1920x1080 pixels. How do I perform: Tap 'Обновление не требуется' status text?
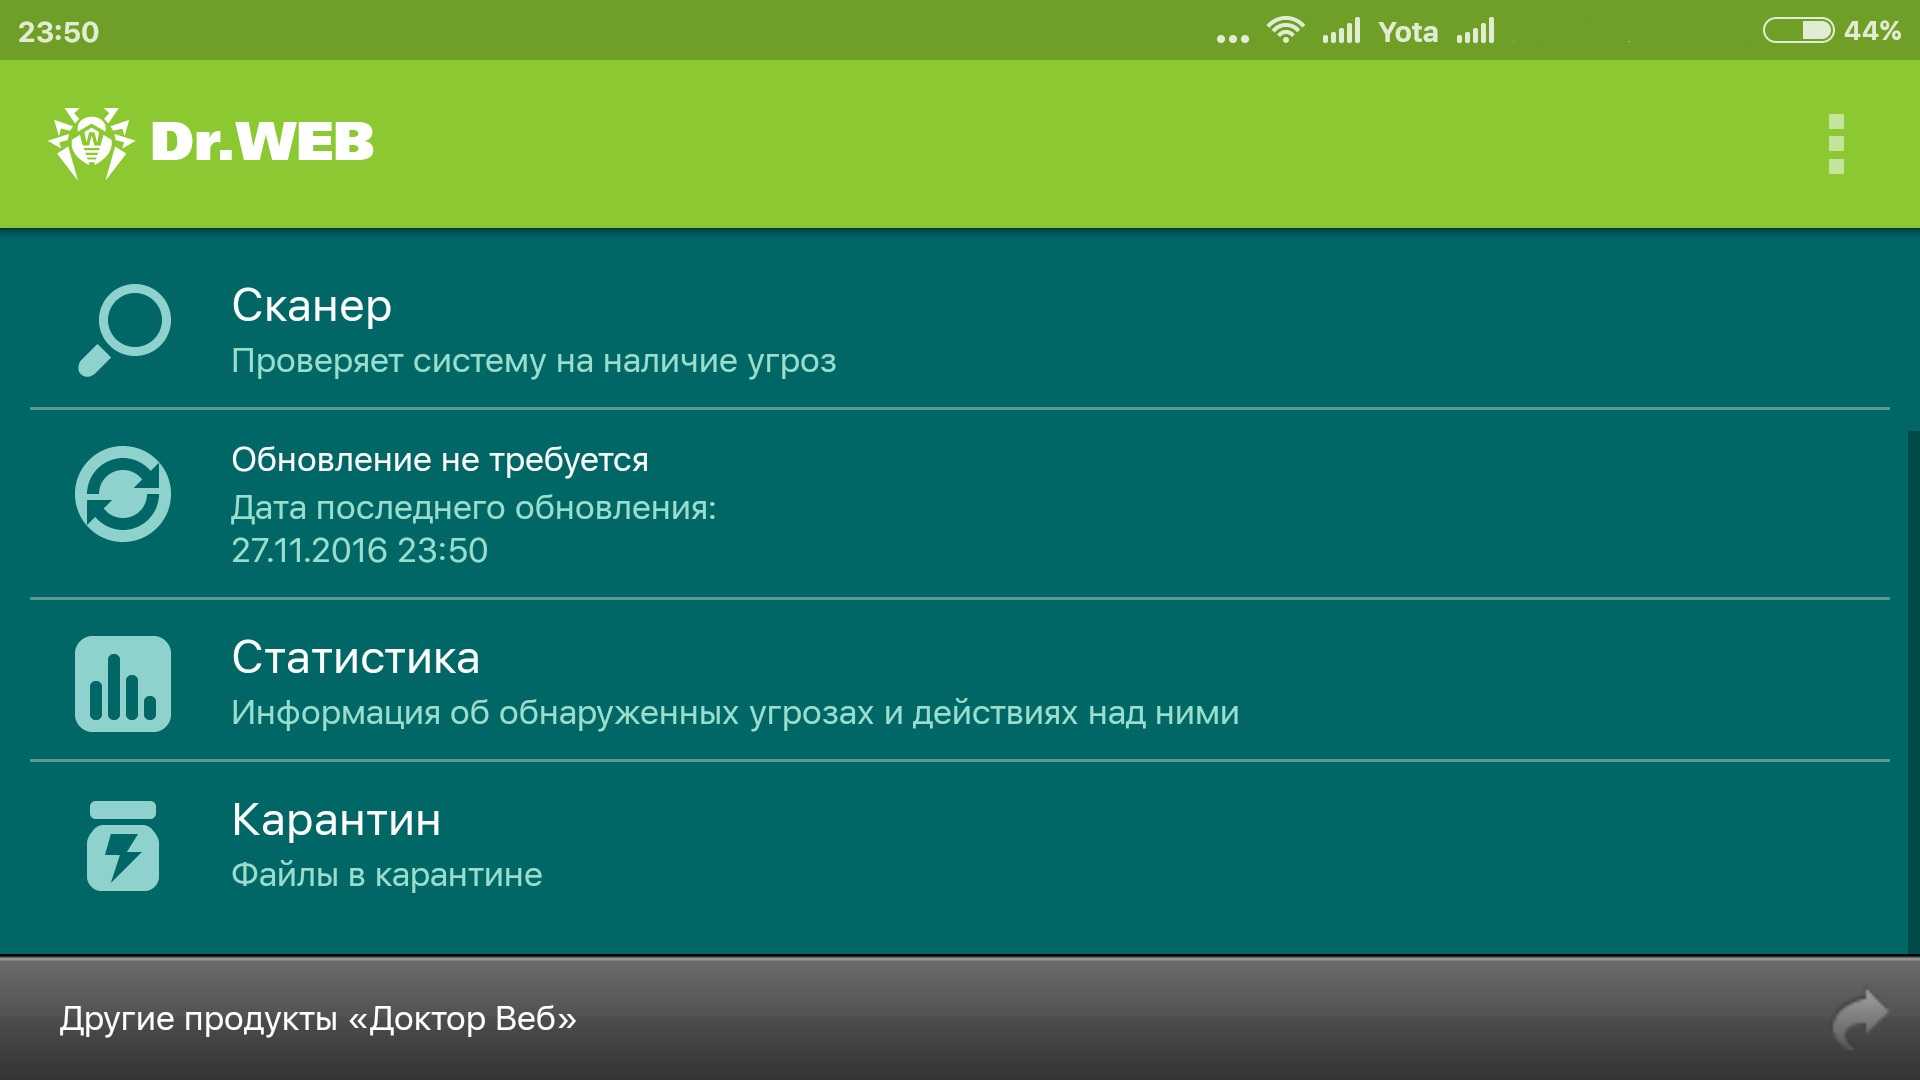click(439, 460)
